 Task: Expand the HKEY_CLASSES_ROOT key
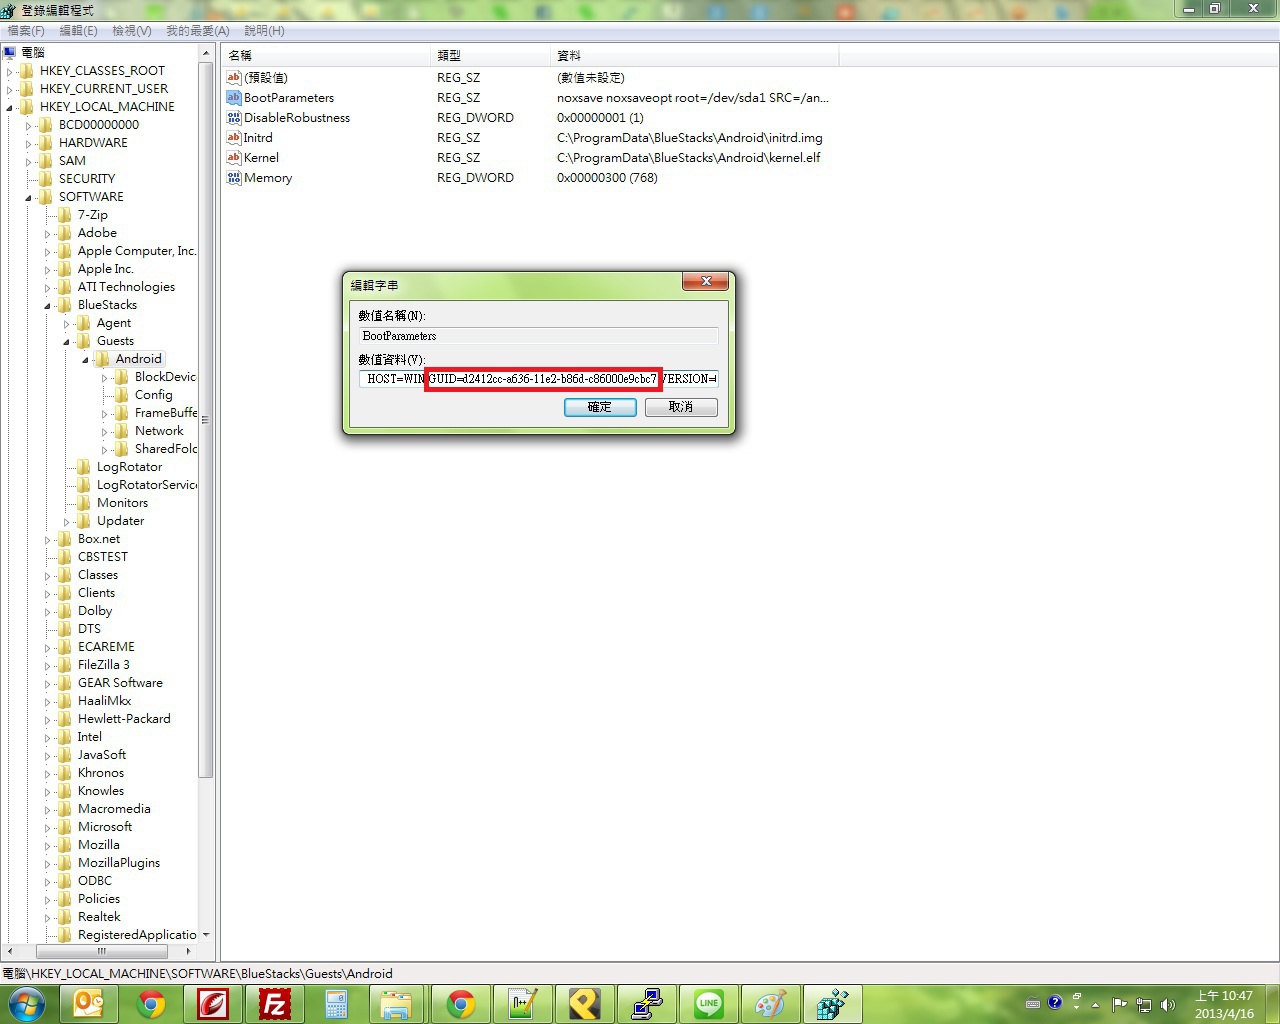click(x=10, y=71)
